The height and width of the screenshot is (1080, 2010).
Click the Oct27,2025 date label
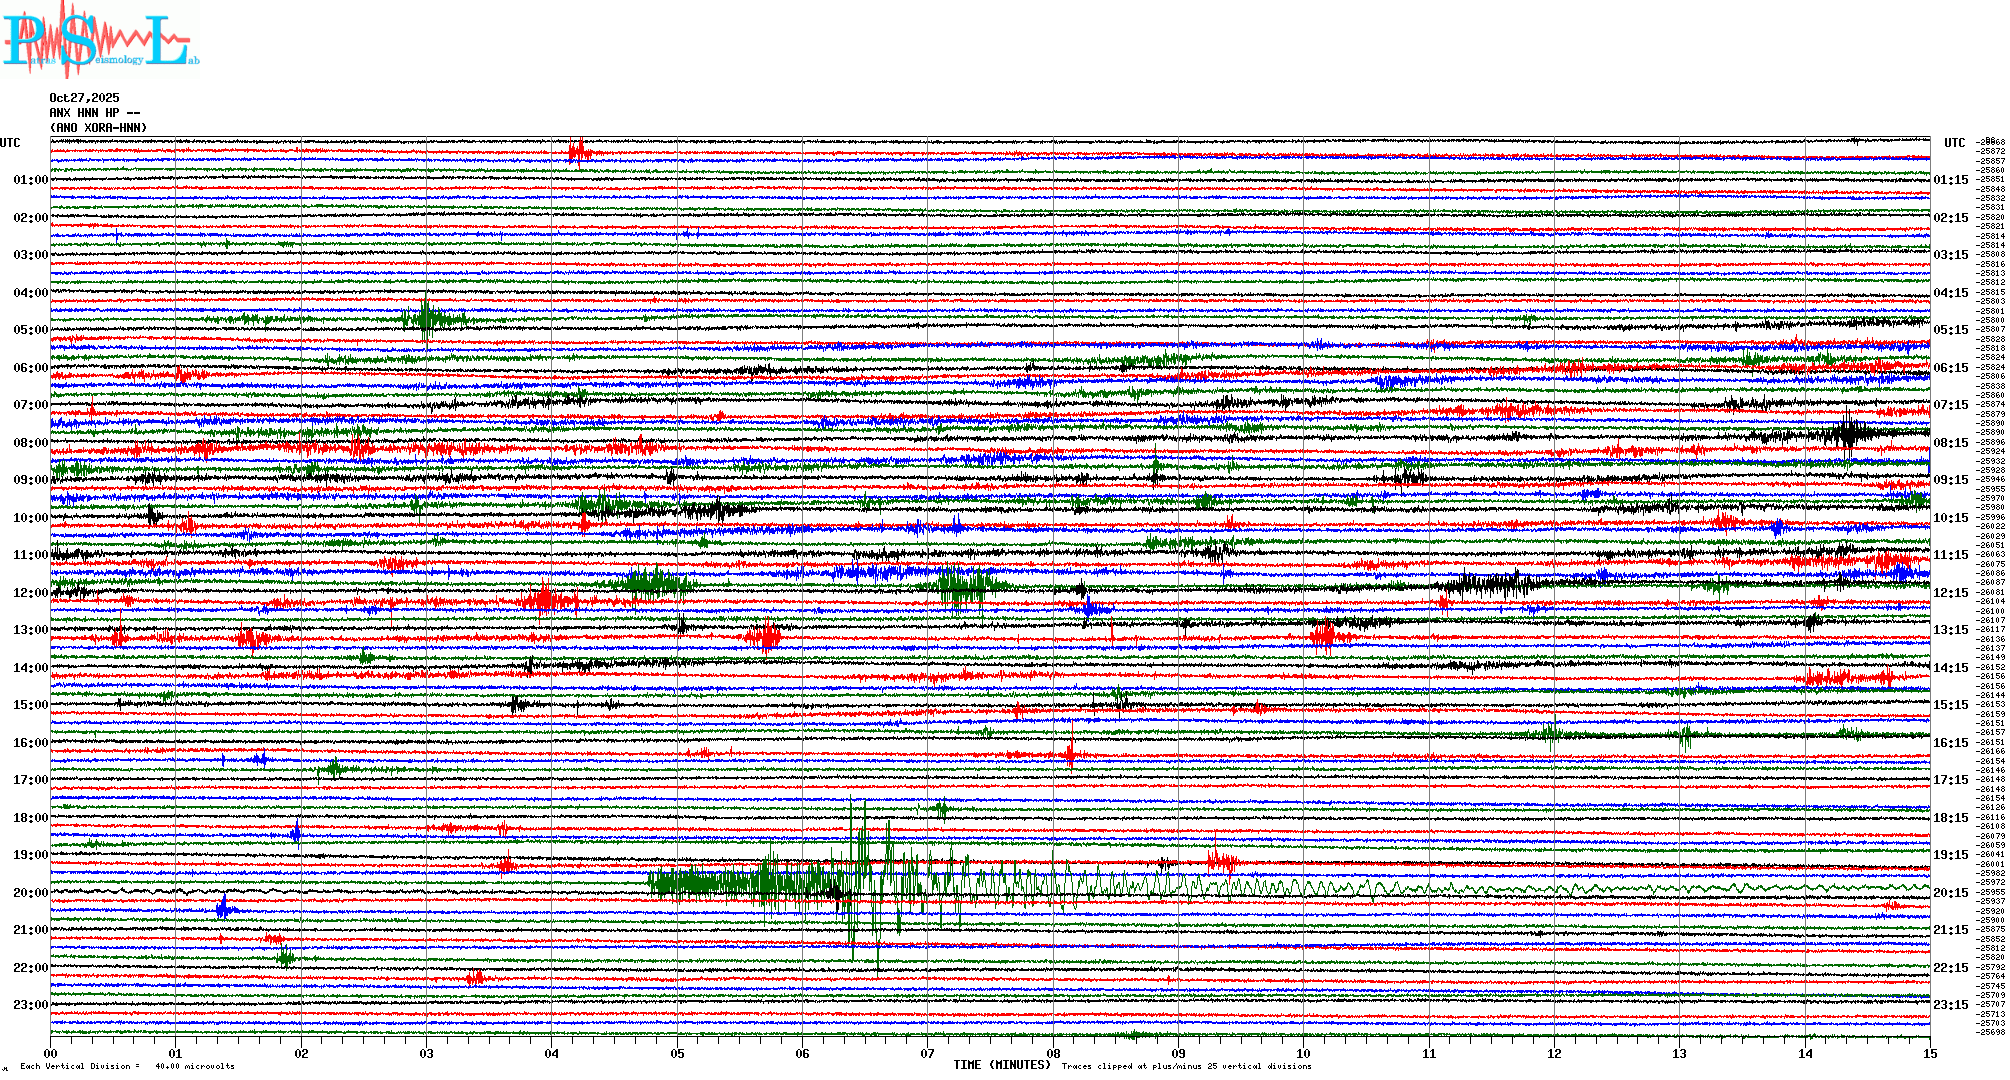coord(84,98)
